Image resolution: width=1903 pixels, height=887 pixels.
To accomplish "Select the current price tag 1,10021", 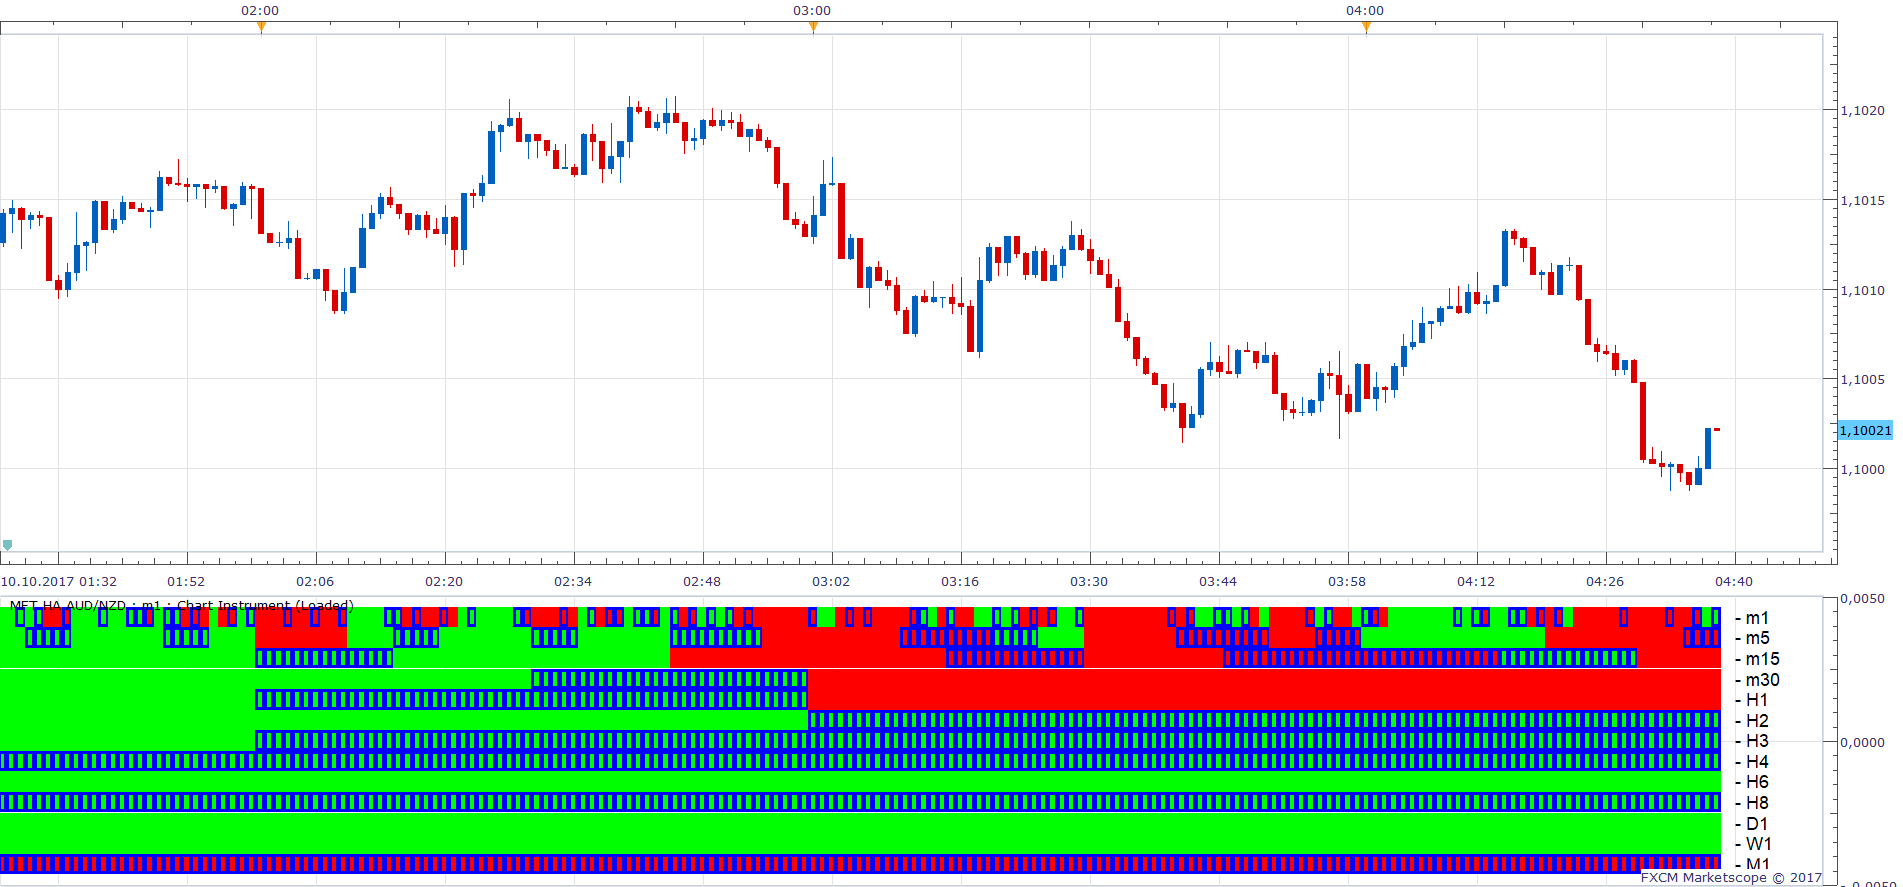I will pyautogui.click(x=1866, y=430).
